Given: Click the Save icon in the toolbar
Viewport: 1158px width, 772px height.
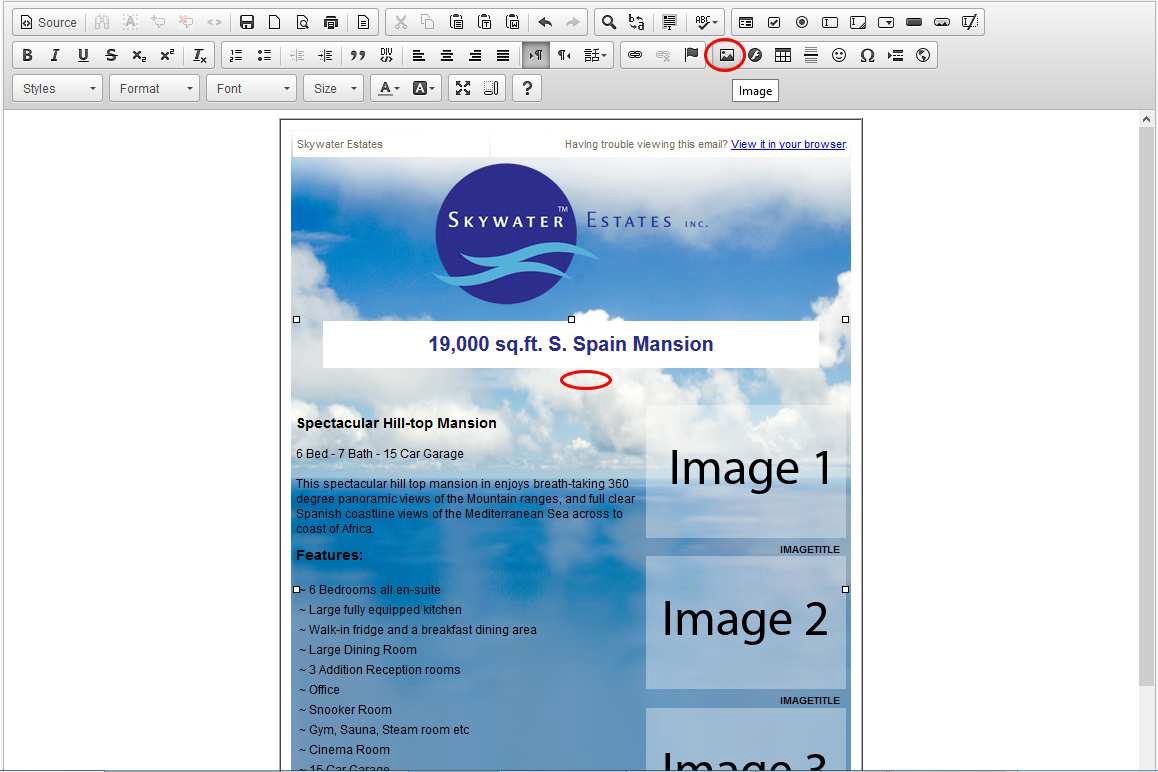Looking at the screenshot, I should click(x=247, y=22).
